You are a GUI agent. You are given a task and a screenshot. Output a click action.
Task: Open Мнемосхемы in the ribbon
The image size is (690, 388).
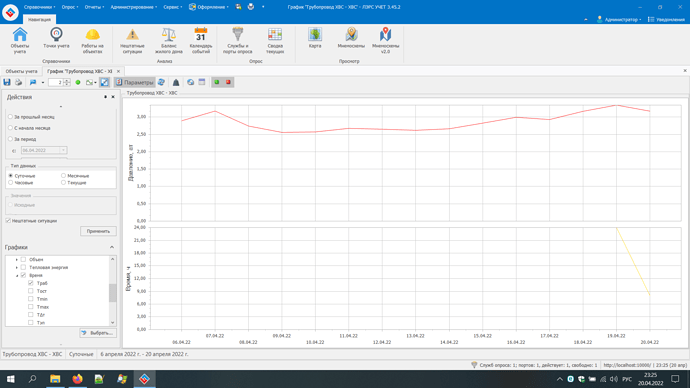[351, 38]
